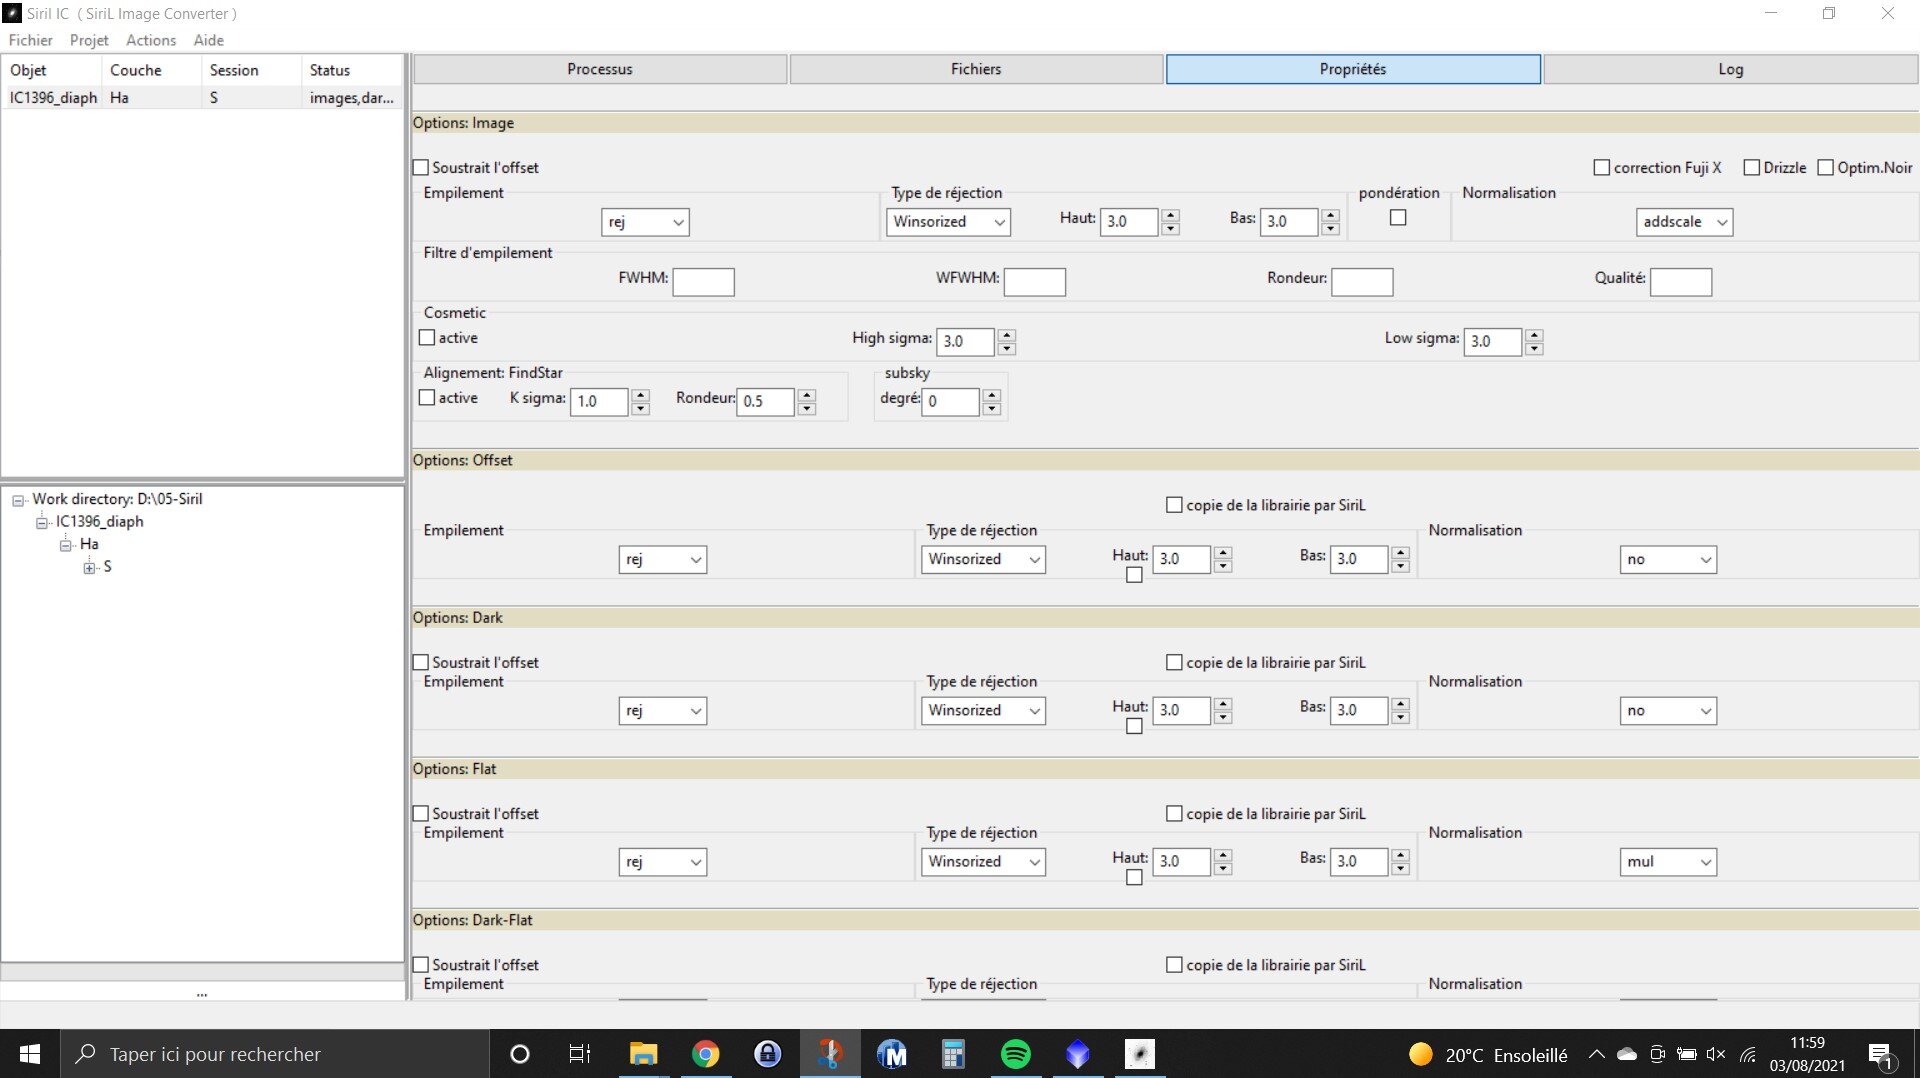Open Type de réjection dropdown in Options: Image

point(948,222)
